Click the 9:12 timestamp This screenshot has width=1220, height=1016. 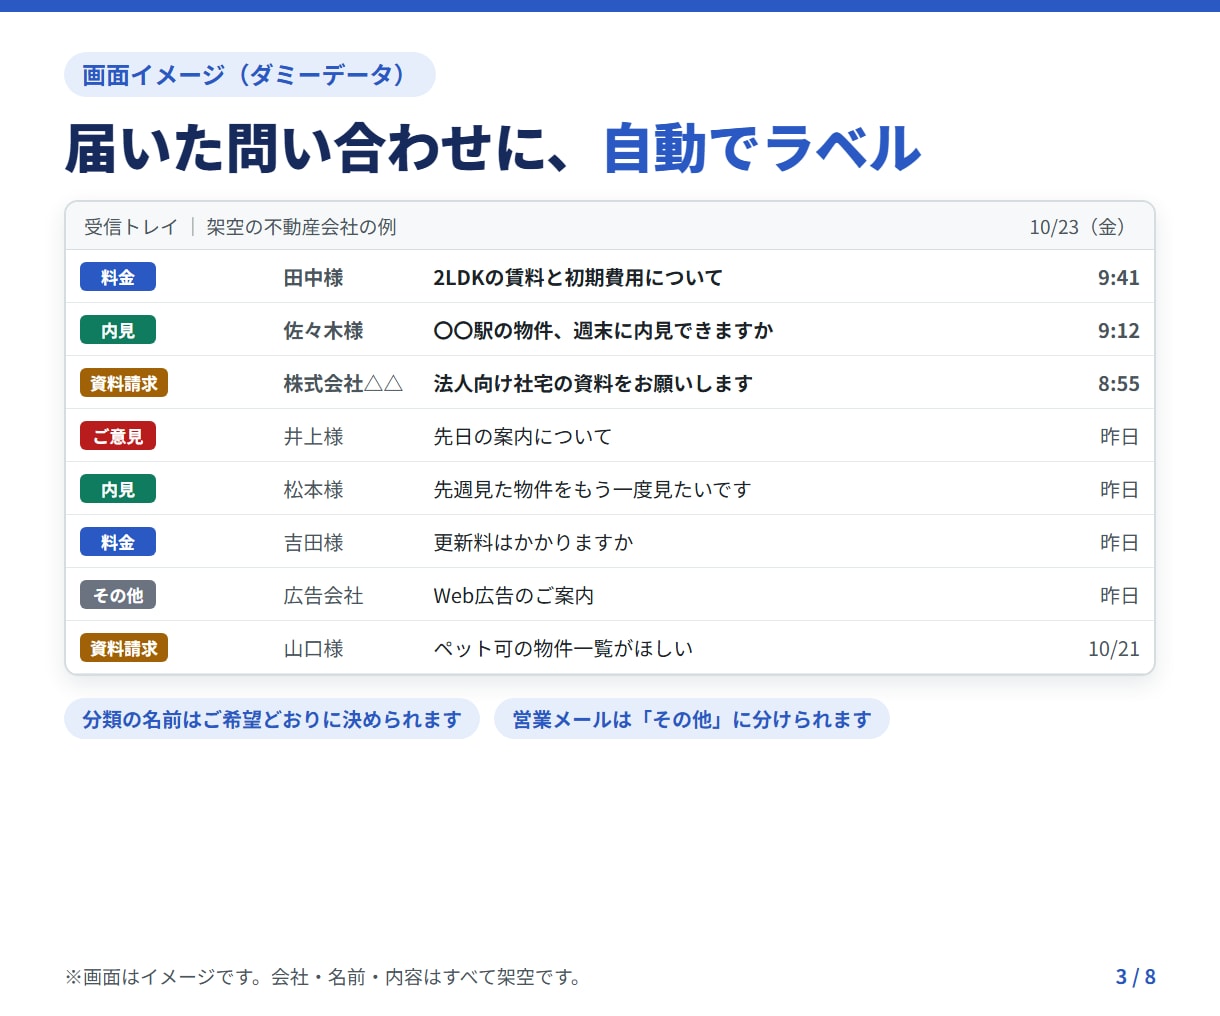pyautogui.click(x=1118, y=331)
